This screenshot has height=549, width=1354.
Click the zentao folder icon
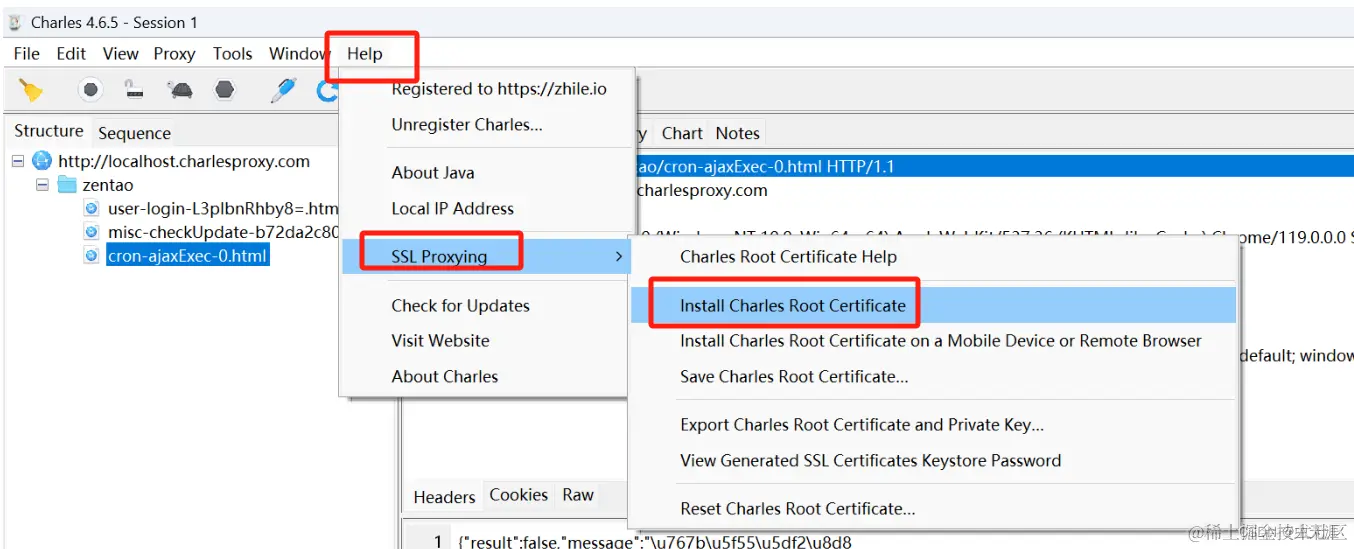(x=67, y=185)
